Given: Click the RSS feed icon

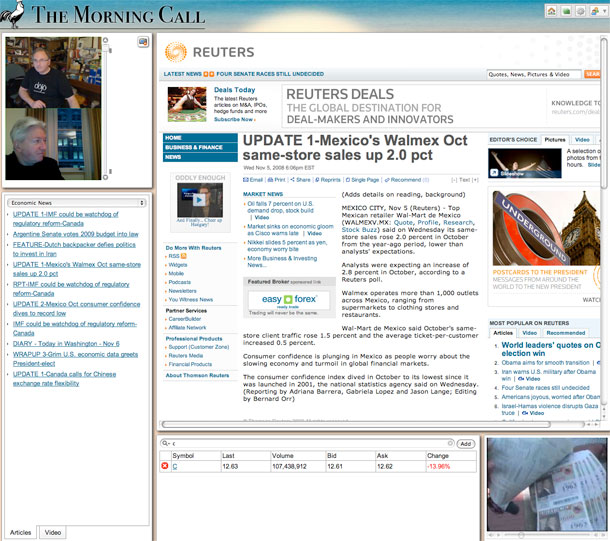Looking at the screenshot, I should (184, 256).
